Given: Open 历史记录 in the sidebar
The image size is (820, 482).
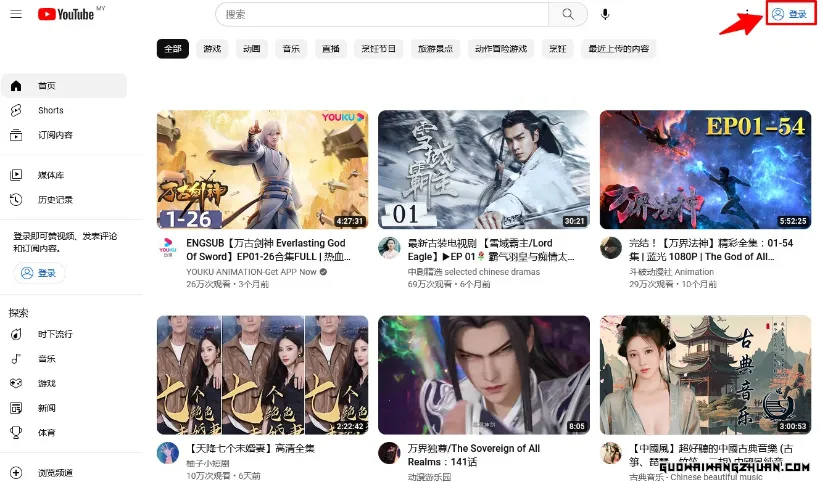Looking at the screenshot, I should tap(64, 200).
